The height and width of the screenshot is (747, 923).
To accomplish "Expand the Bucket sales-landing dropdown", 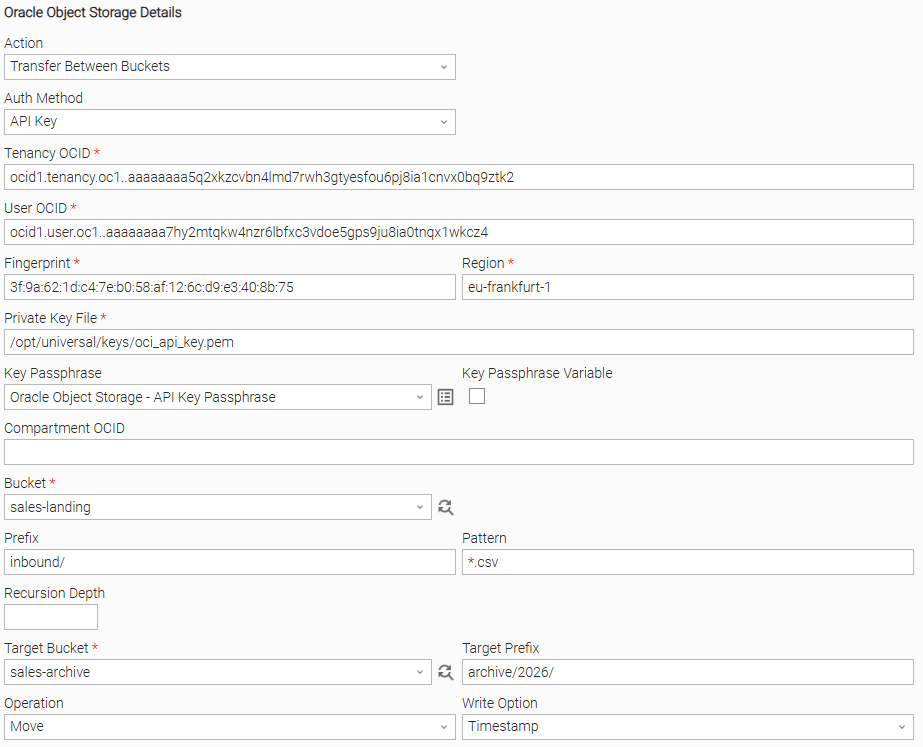I will [x=218, y=507].
